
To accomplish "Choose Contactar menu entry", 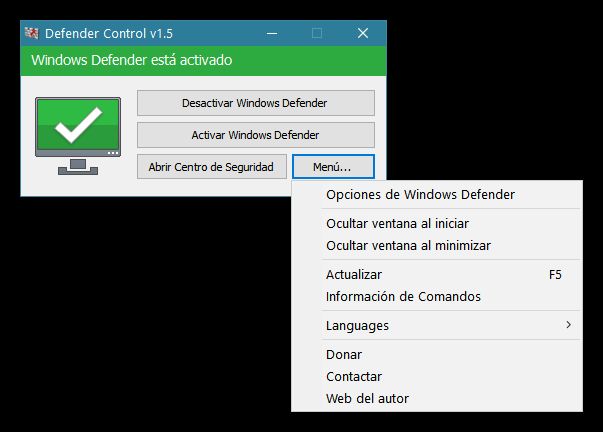I will pyautogui.click(x=437, y=376).
